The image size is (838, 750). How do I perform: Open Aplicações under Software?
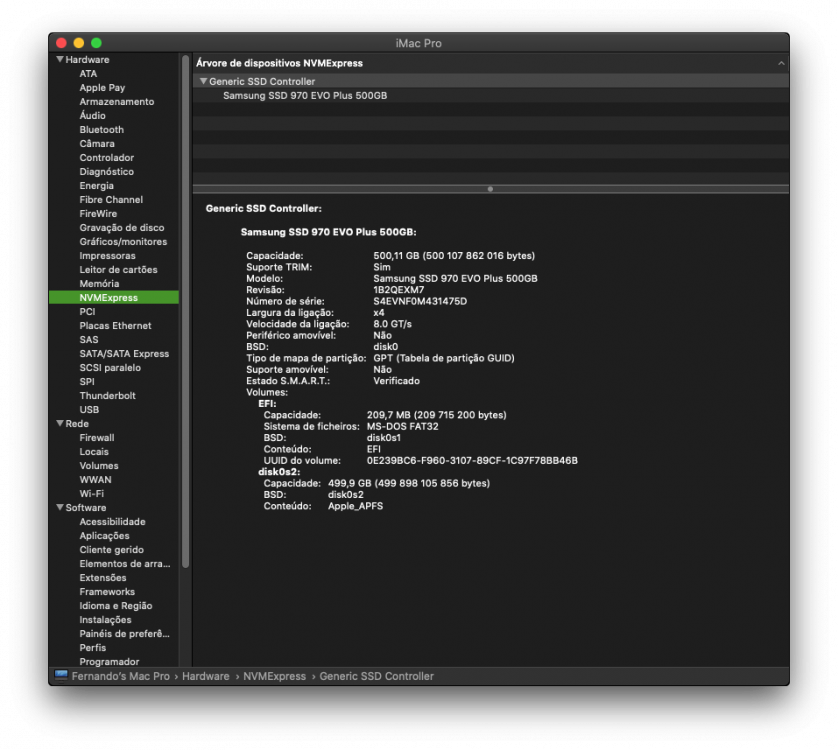[104, 536]
